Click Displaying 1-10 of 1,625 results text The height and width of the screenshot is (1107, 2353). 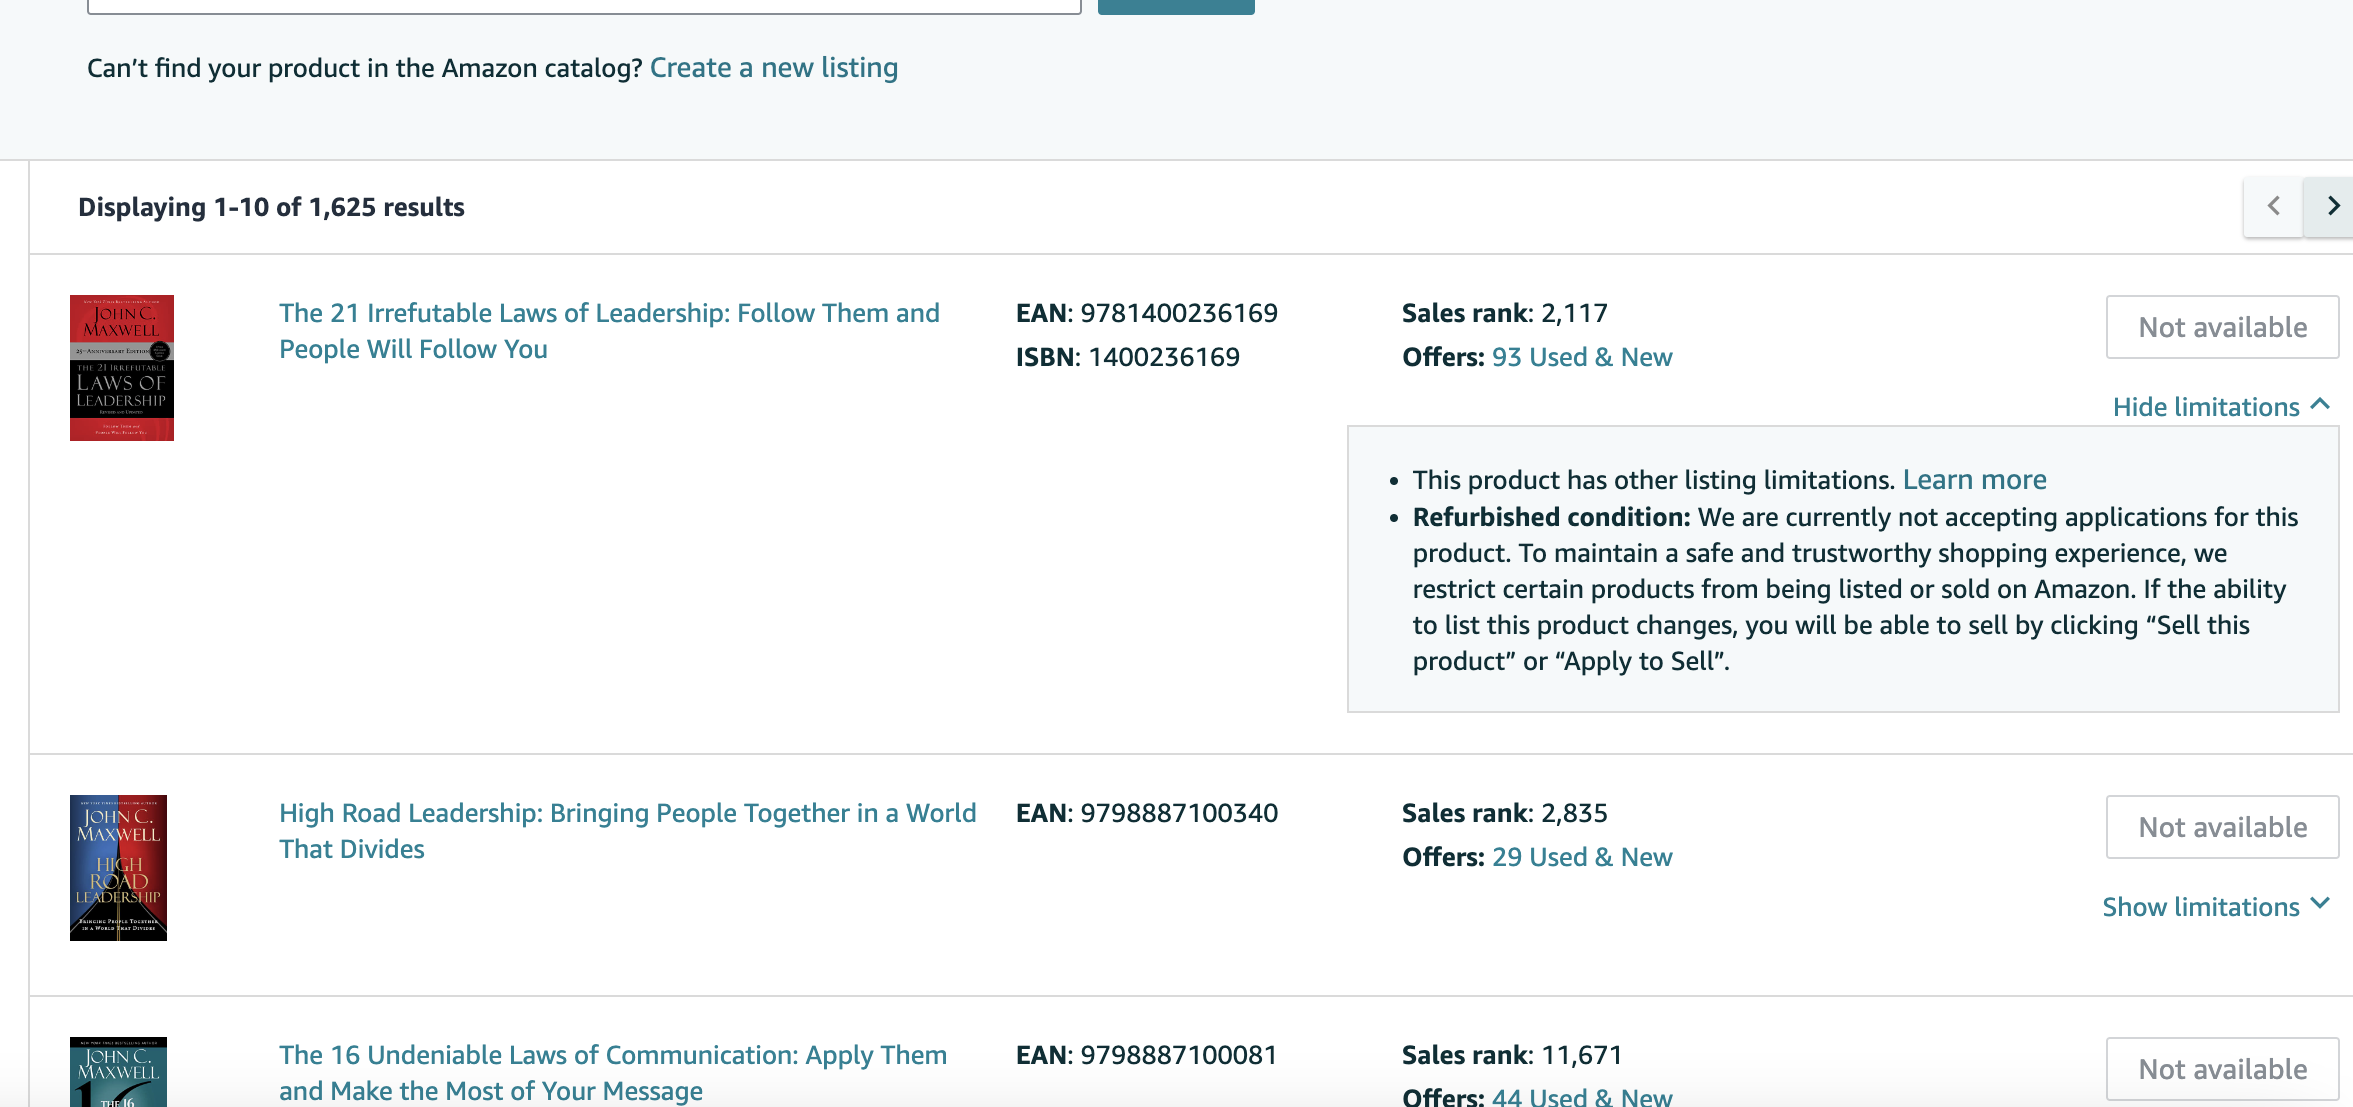[x=271, y=207]
